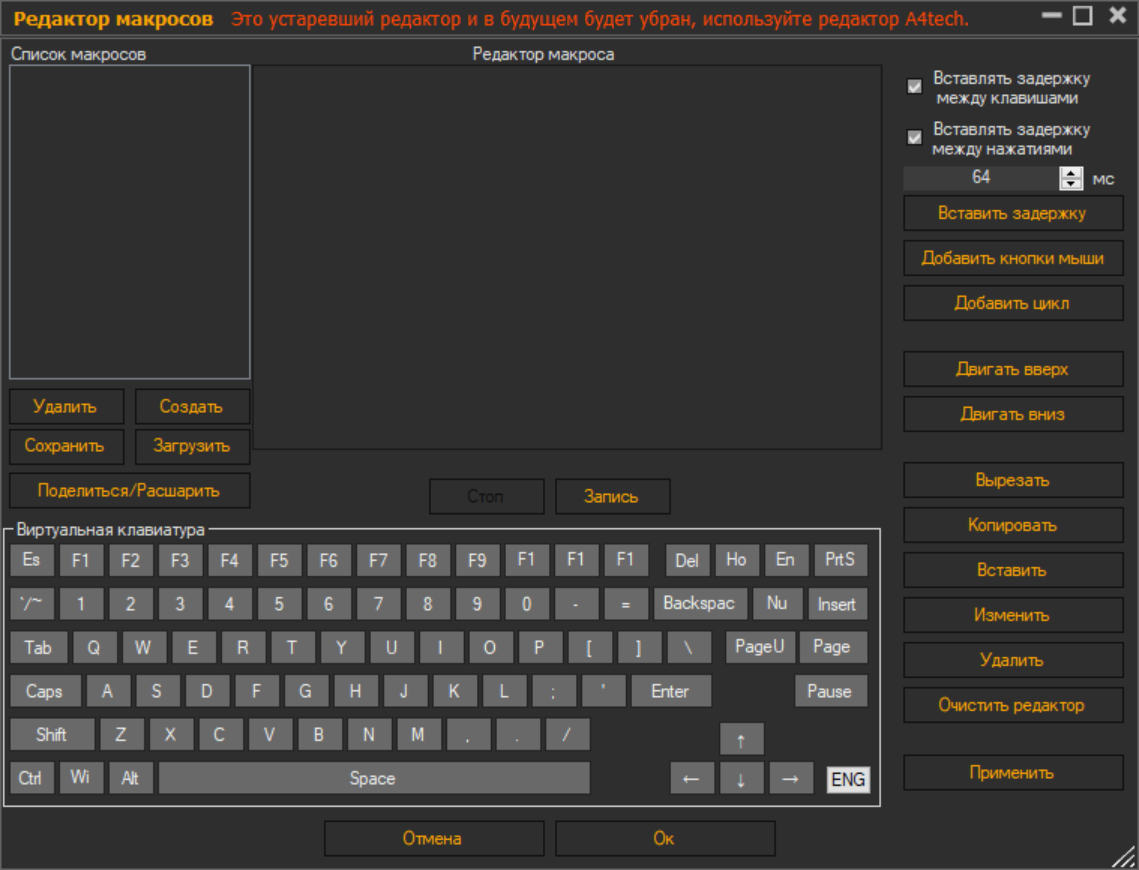Click Очистить редактор button
1139x870 pixels.
click(1013, 706)
